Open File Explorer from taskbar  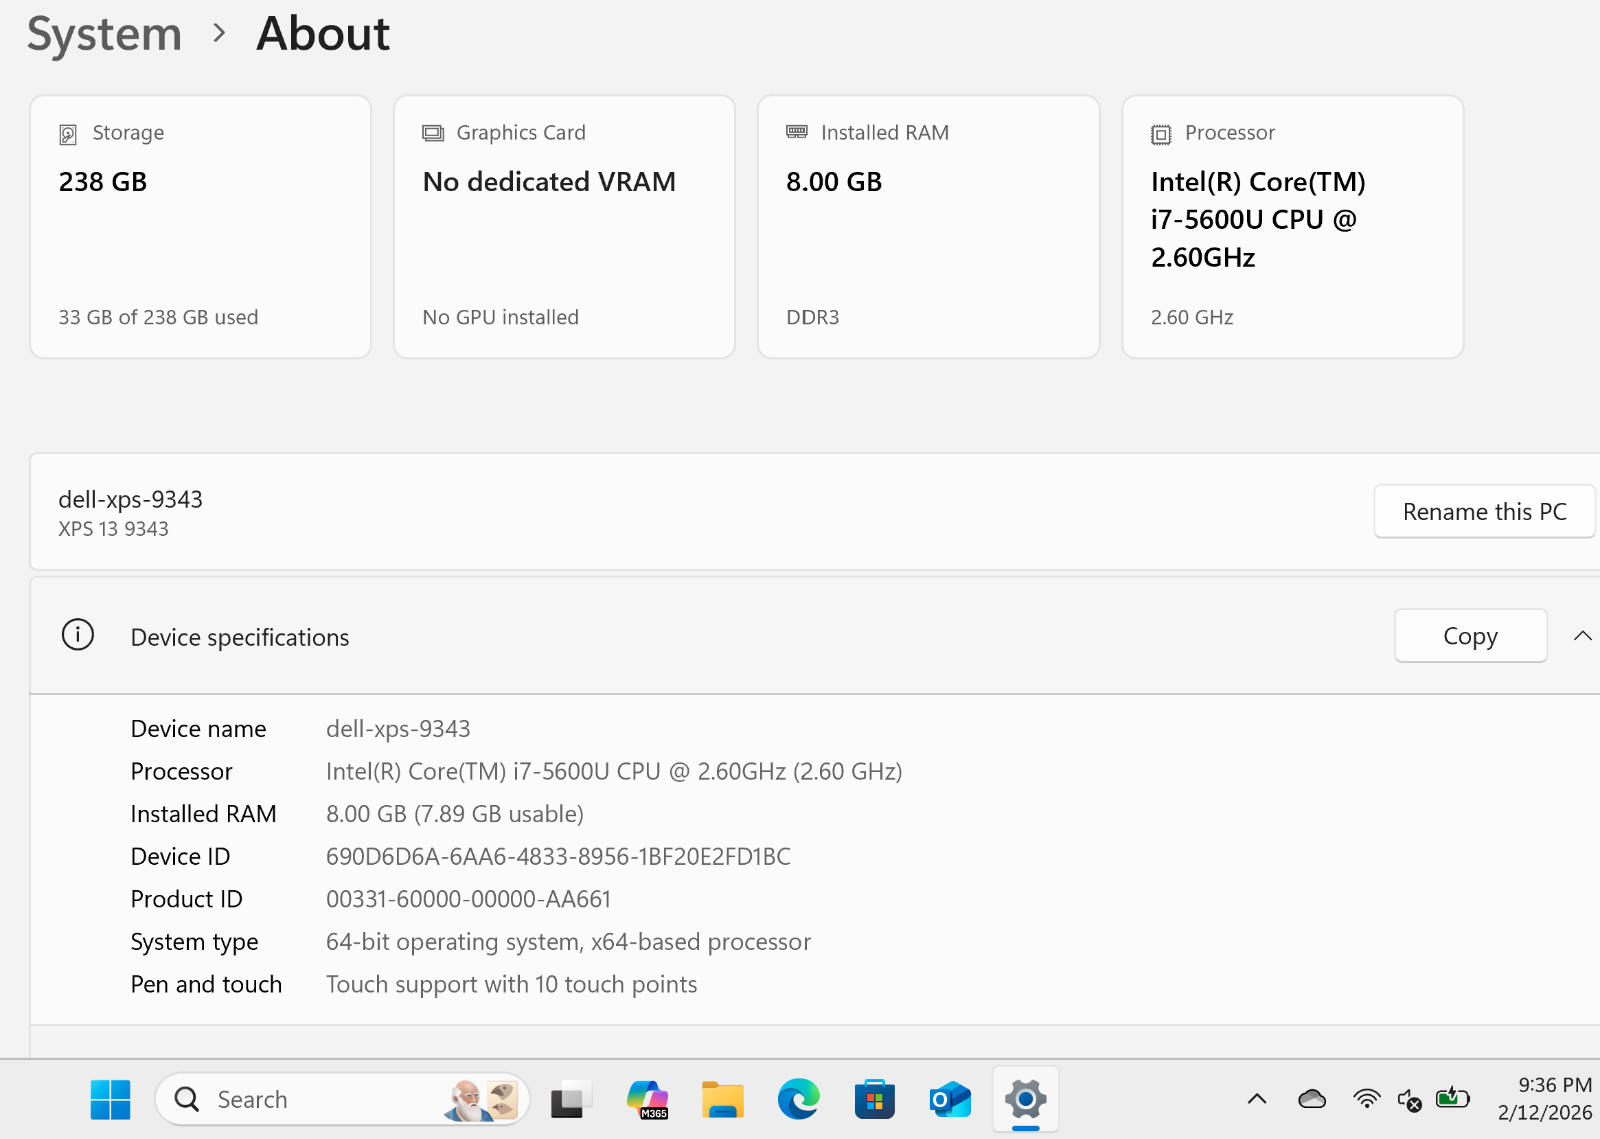(x=723, y=1100)
